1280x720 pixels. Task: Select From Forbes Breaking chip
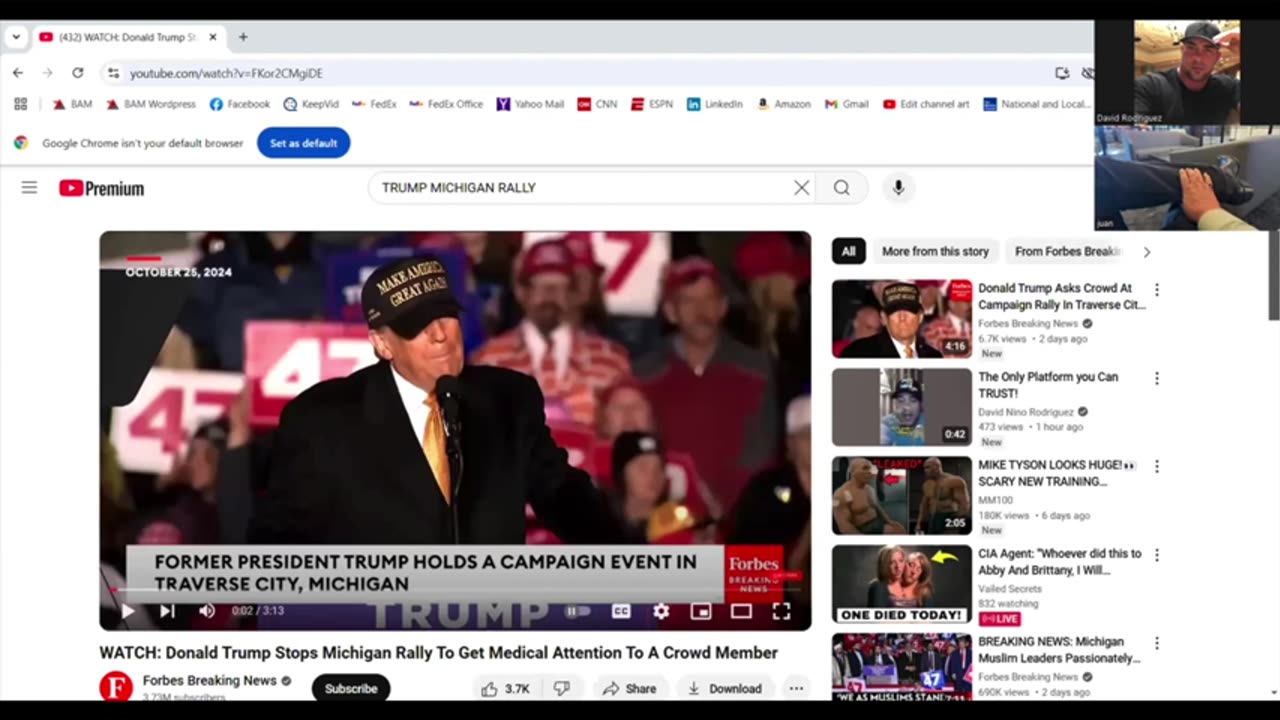[x=1068, y=252]
